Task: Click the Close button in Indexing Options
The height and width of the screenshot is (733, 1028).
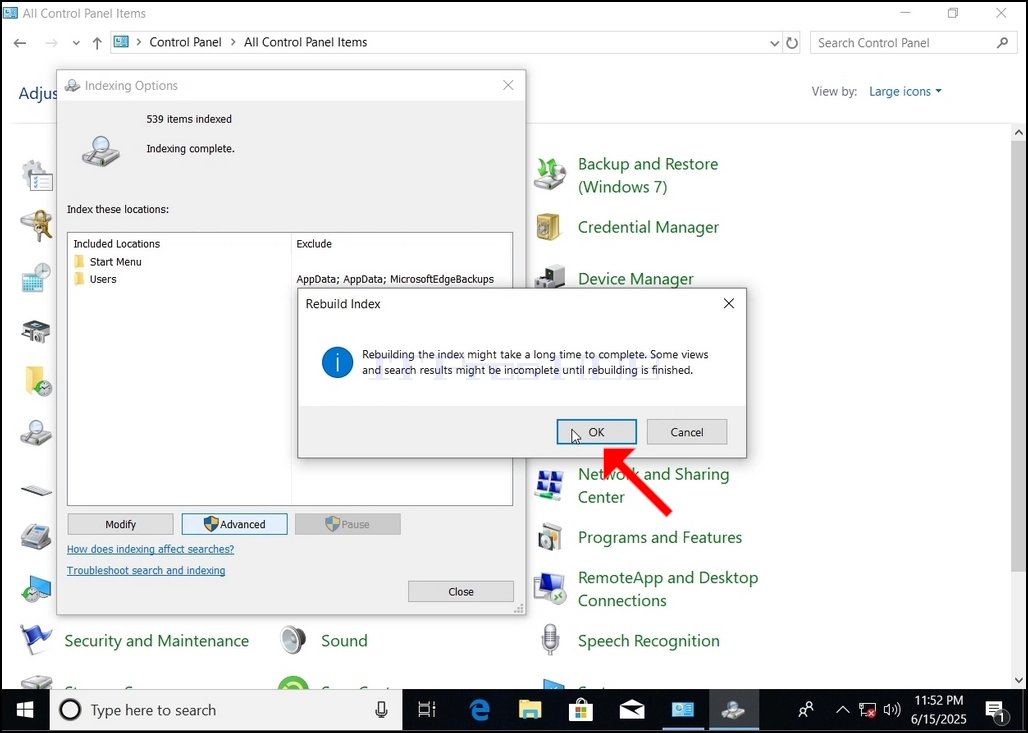Action: [461, 591]
